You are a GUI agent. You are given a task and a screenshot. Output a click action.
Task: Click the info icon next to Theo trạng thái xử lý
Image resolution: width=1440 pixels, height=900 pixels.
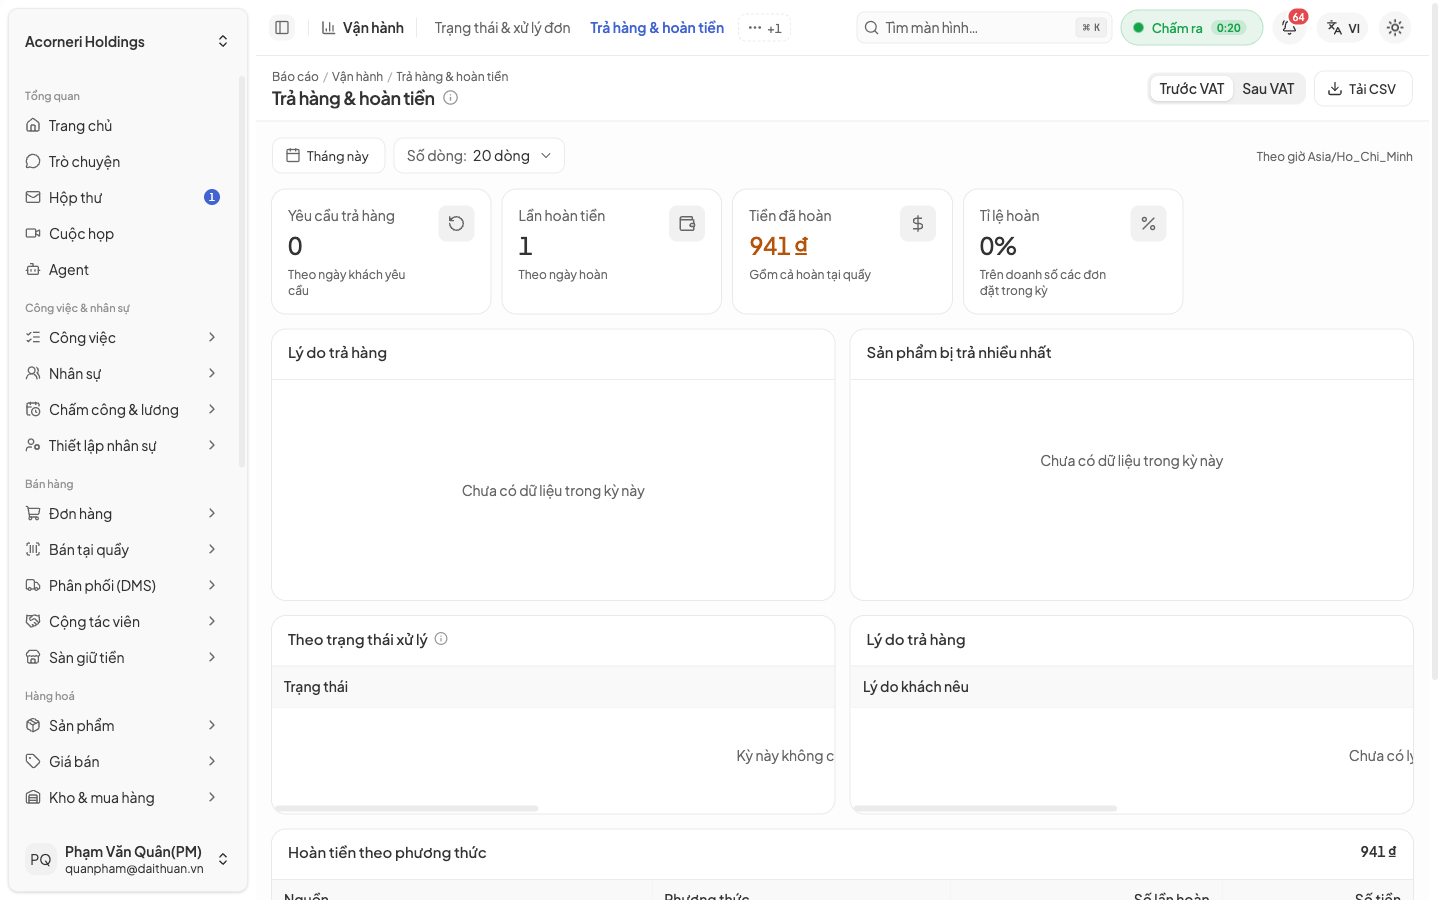tap(441, 639)
